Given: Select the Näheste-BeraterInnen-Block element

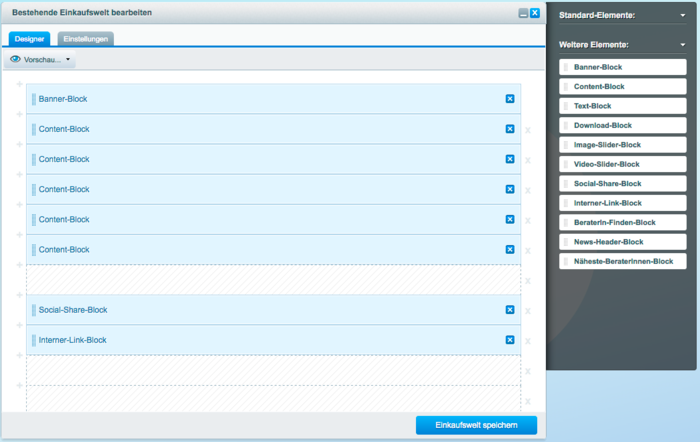Looking at the screenshot, I should point(622,261).
